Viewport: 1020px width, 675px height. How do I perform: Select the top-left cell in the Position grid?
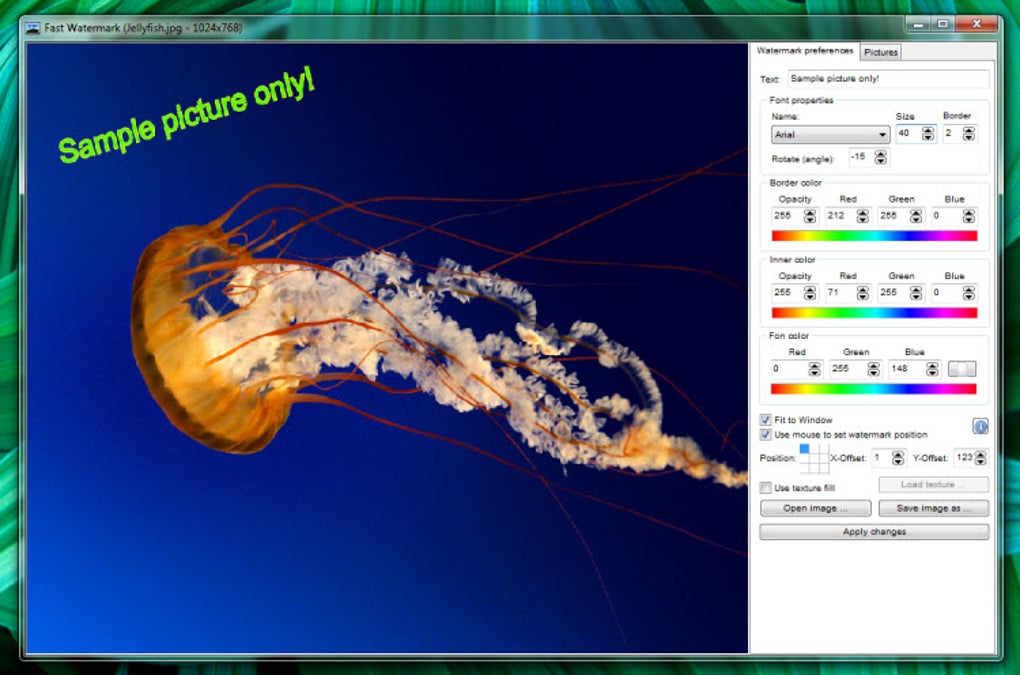click(805, 449)
